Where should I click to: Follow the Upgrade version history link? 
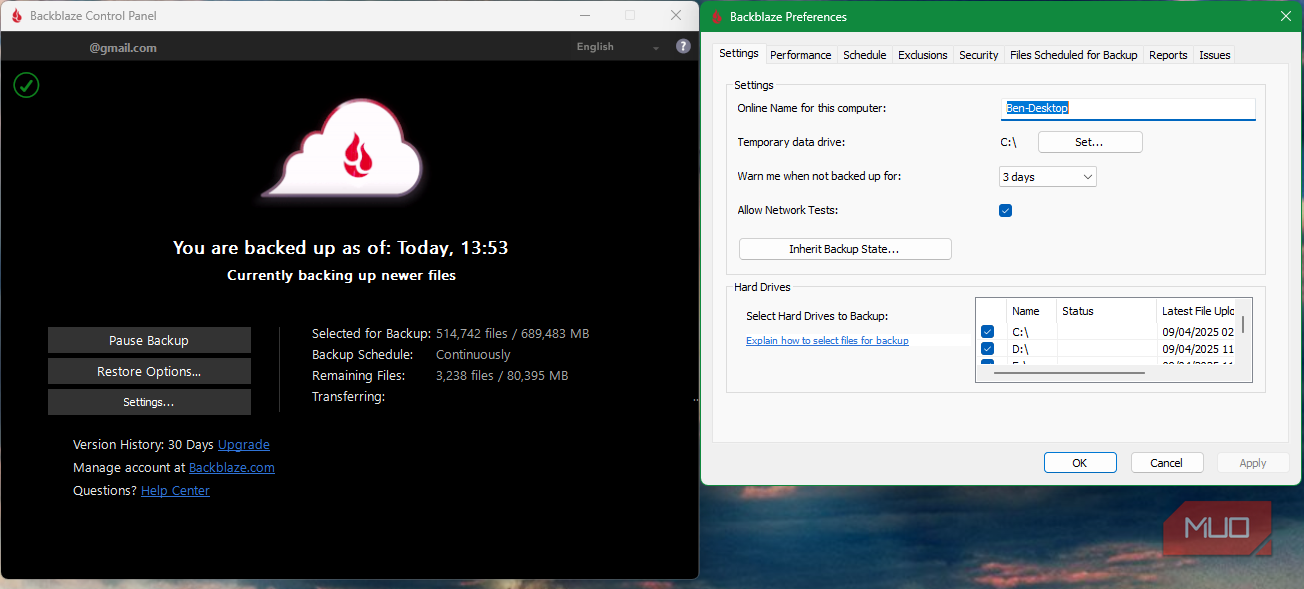244,445
